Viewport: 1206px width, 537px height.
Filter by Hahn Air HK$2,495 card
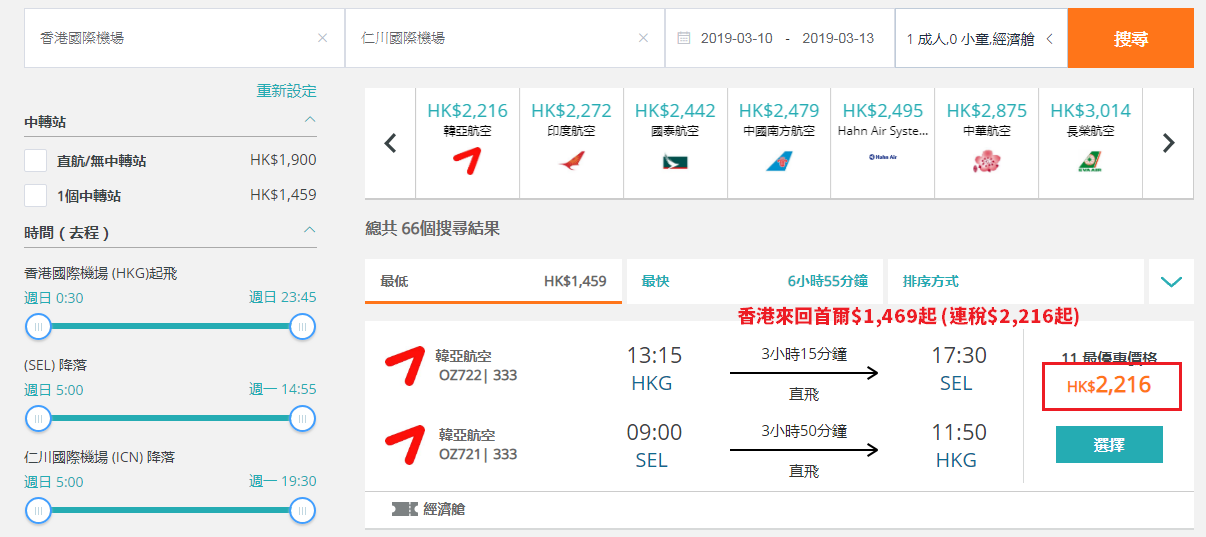[883, 143]
